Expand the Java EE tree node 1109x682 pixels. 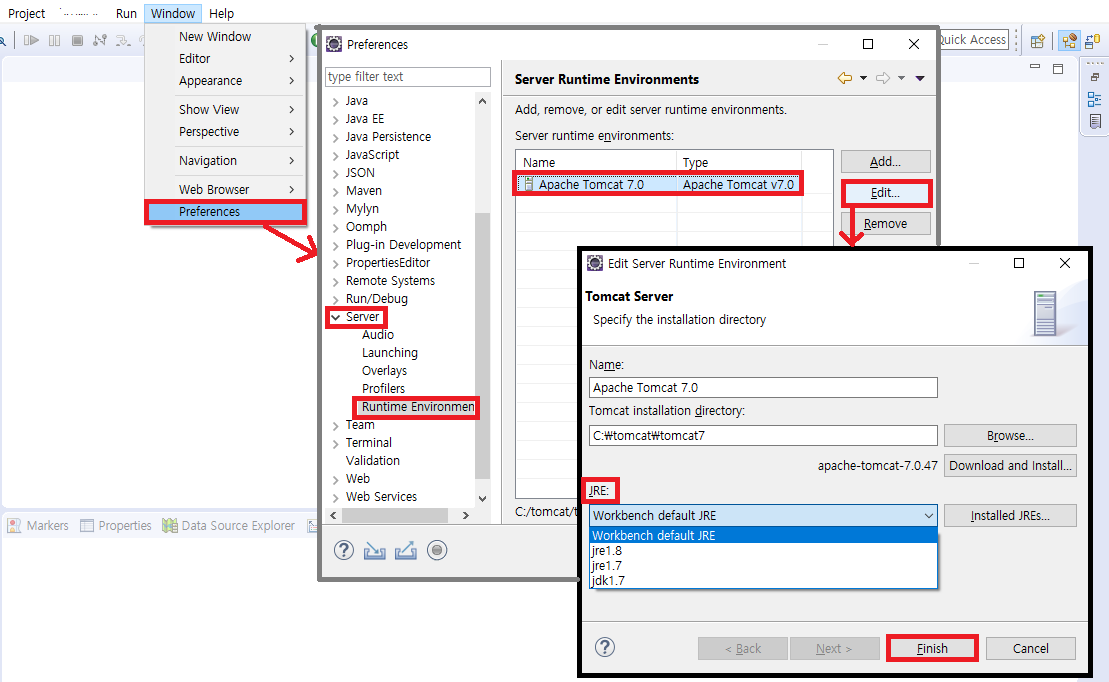pyautogui.click(x=335, y=120)
